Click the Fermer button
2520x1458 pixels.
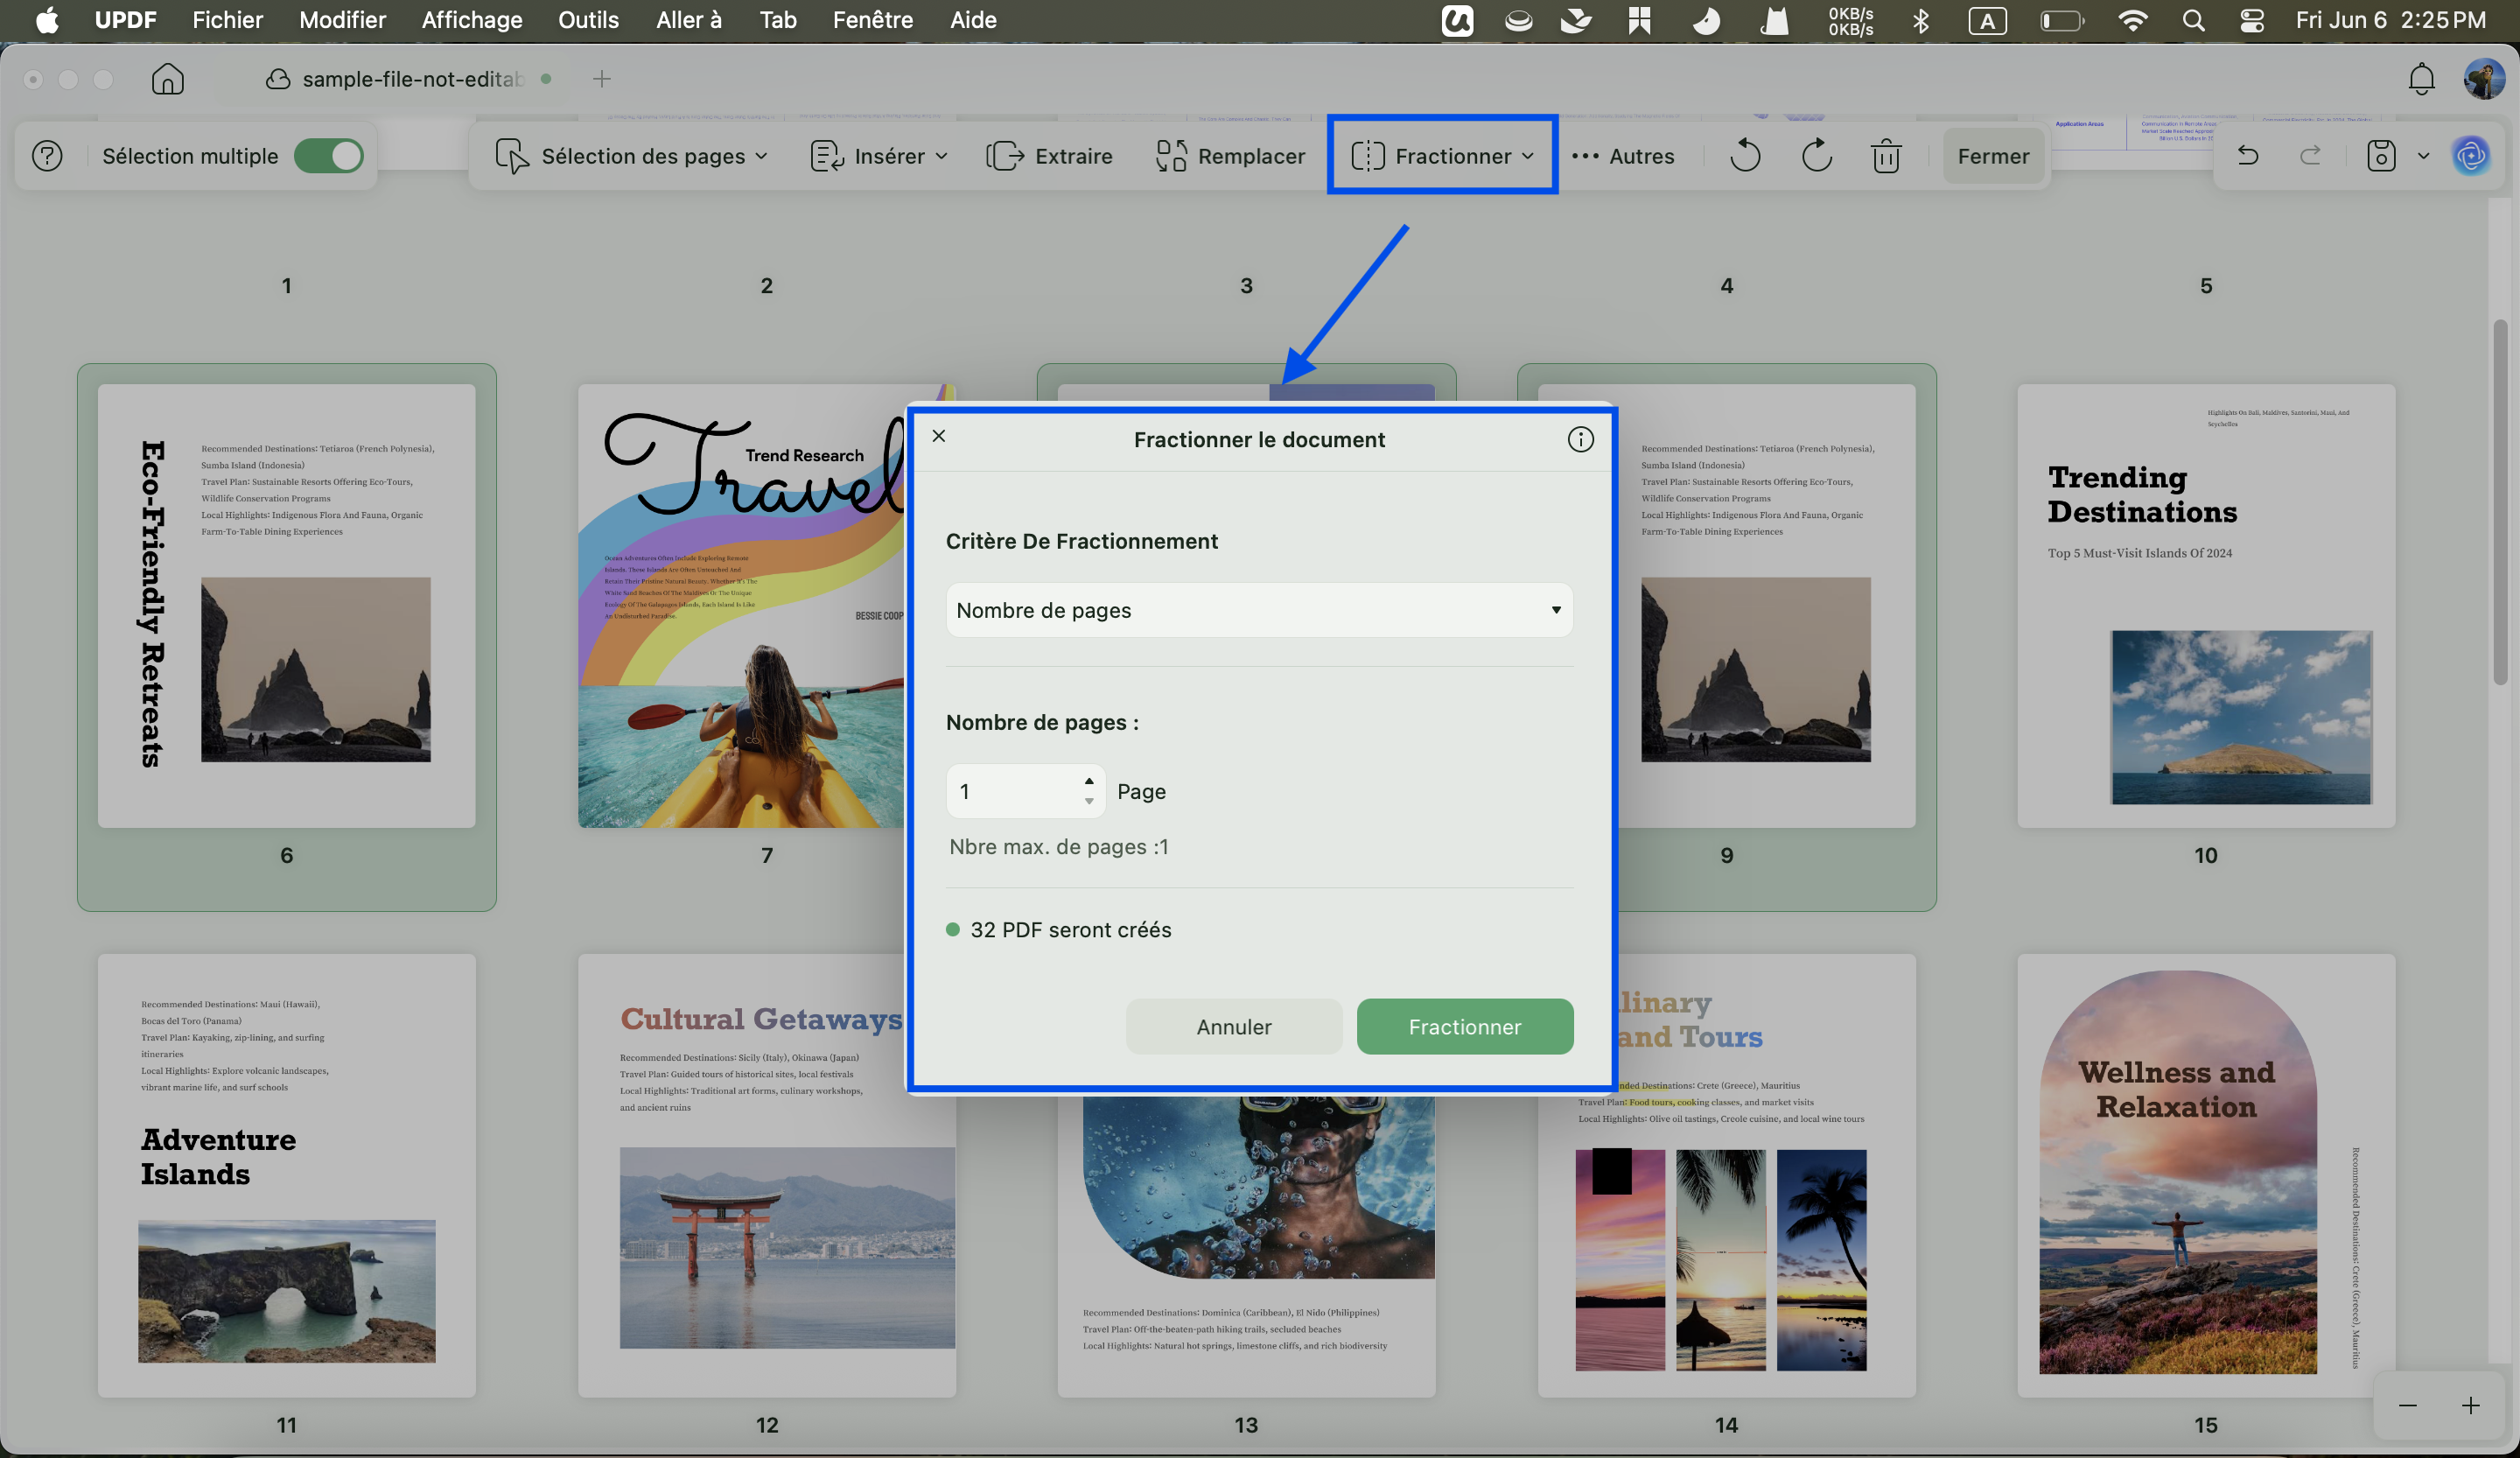(x=1993, y=156)
